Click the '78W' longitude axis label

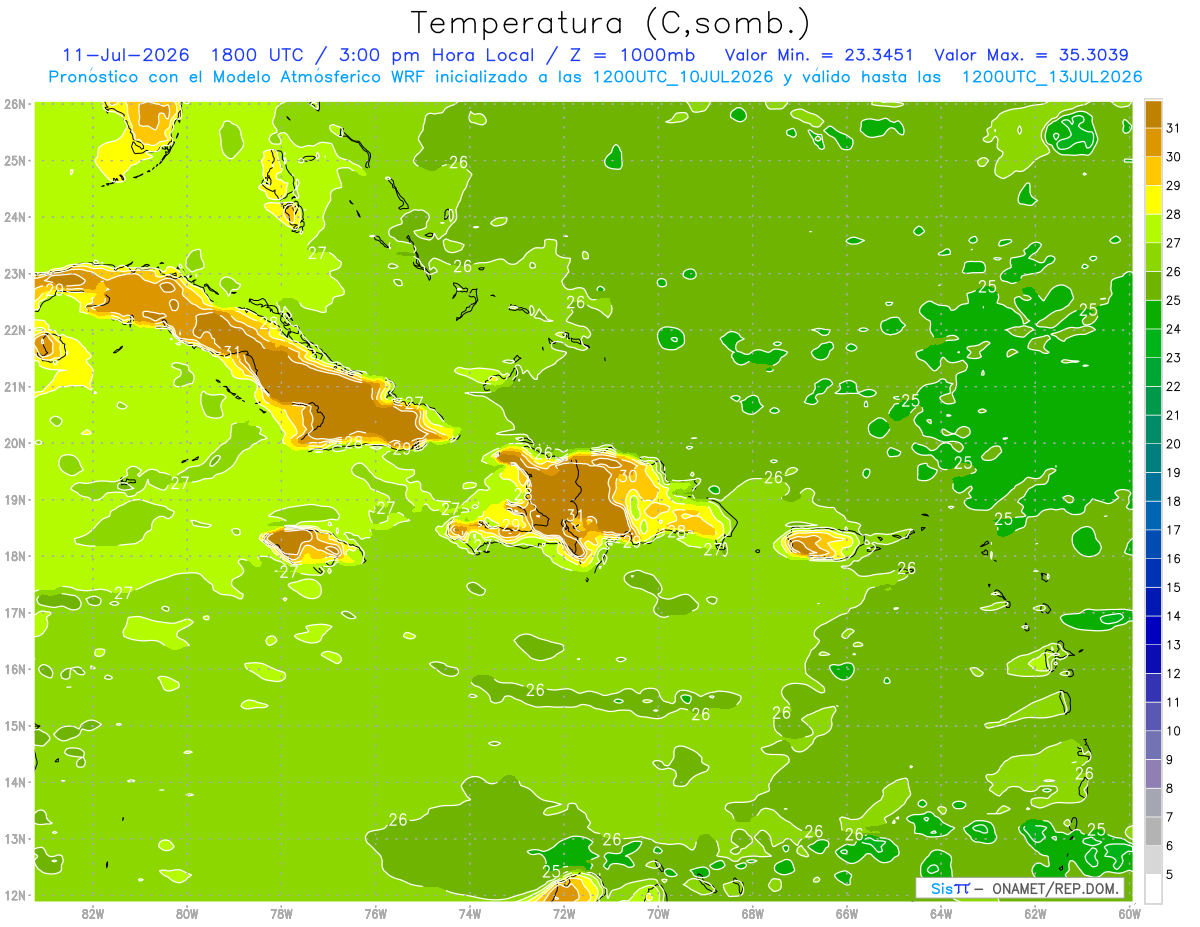[281, 913]
